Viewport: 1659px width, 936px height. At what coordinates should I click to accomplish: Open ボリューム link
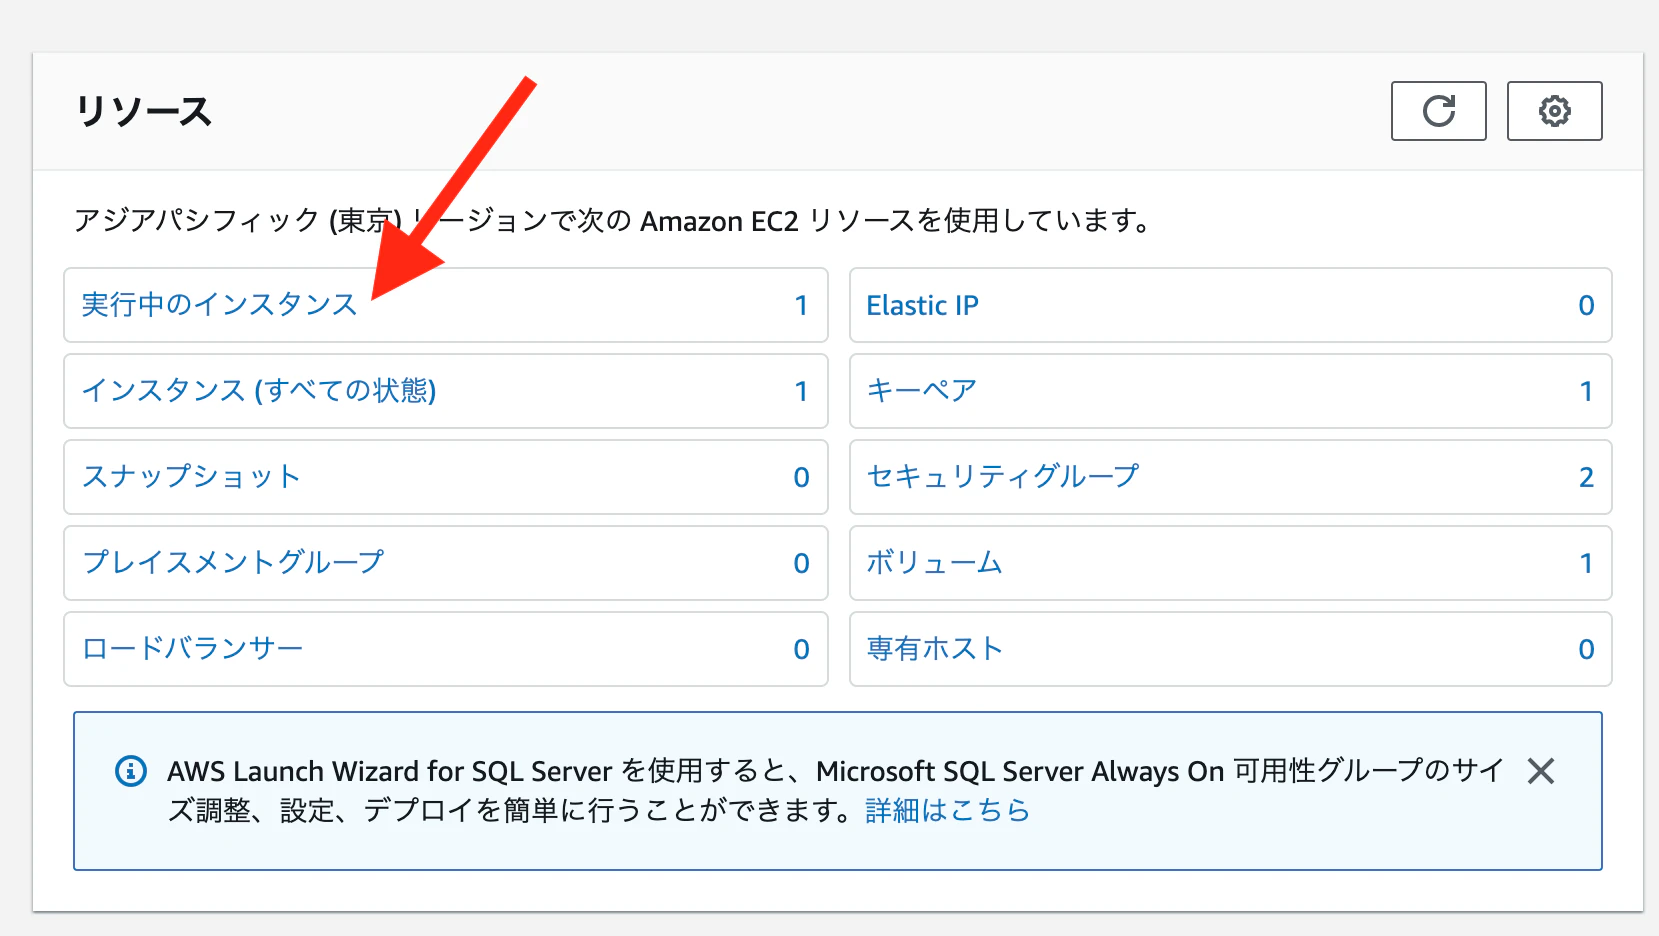pyautogui.click(x=934, y=563)
